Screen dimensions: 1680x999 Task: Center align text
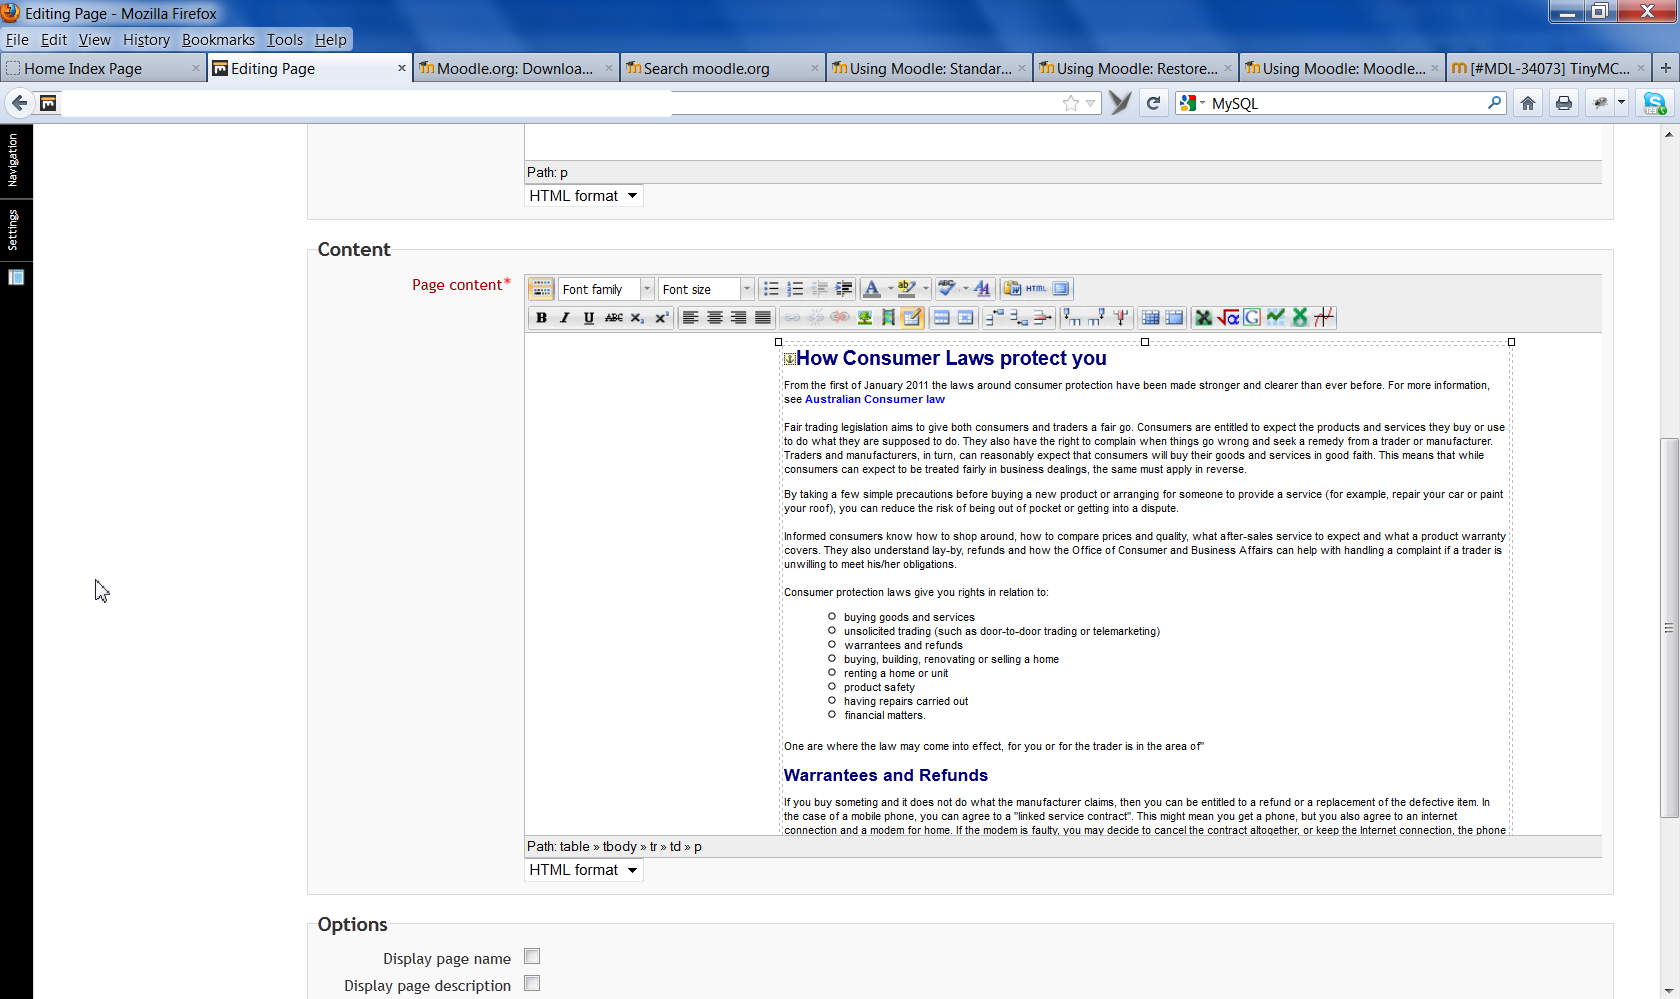(714, 318)
